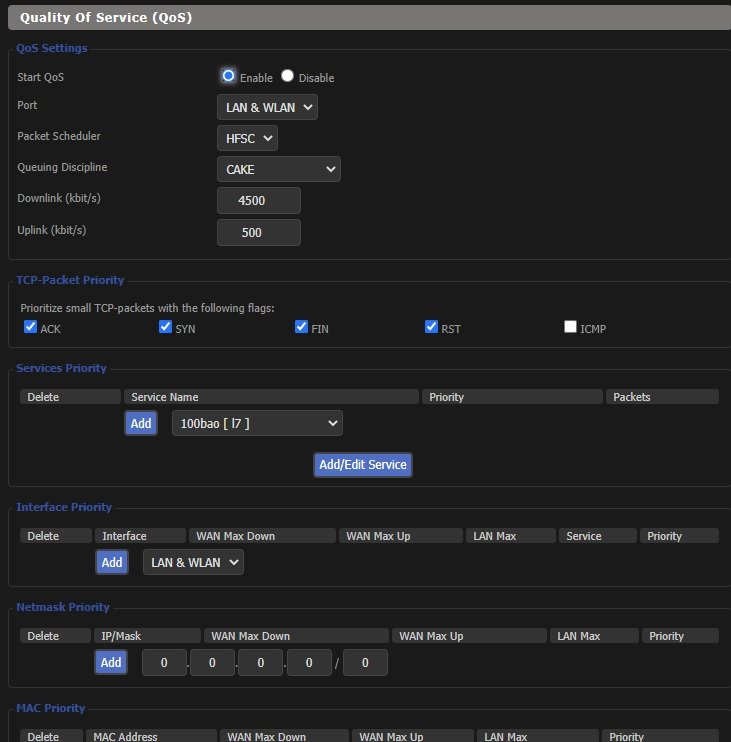Click the Downlink kbit/s input field
This screenshot has height=742, width=731.
click(x=258, y=200)
